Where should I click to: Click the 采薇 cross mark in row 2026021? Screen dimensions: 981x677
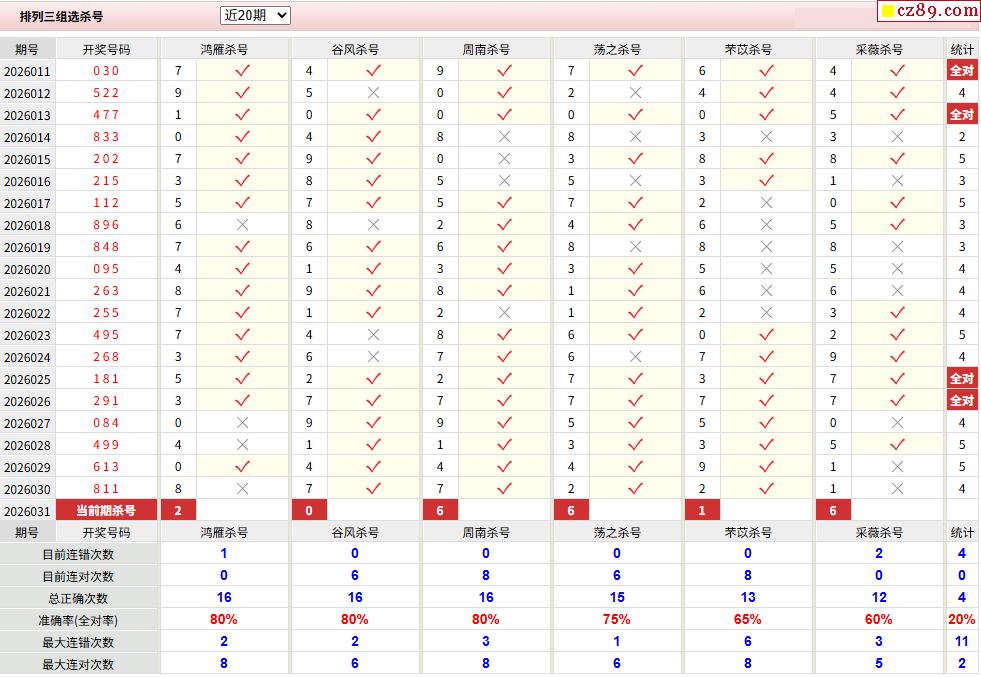click(897, 290)
